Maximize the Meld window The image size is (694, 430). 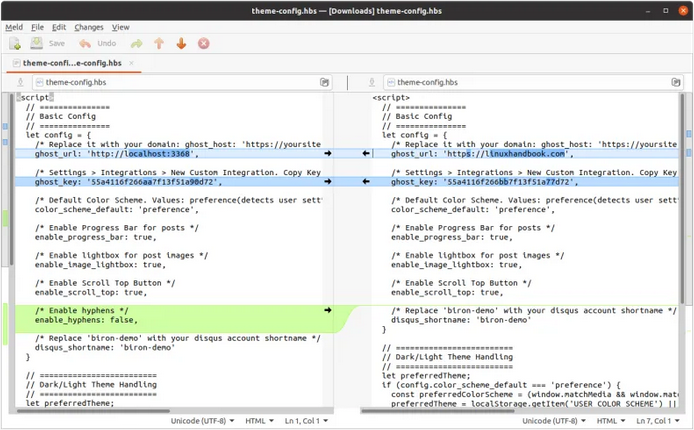pos(666,11)
